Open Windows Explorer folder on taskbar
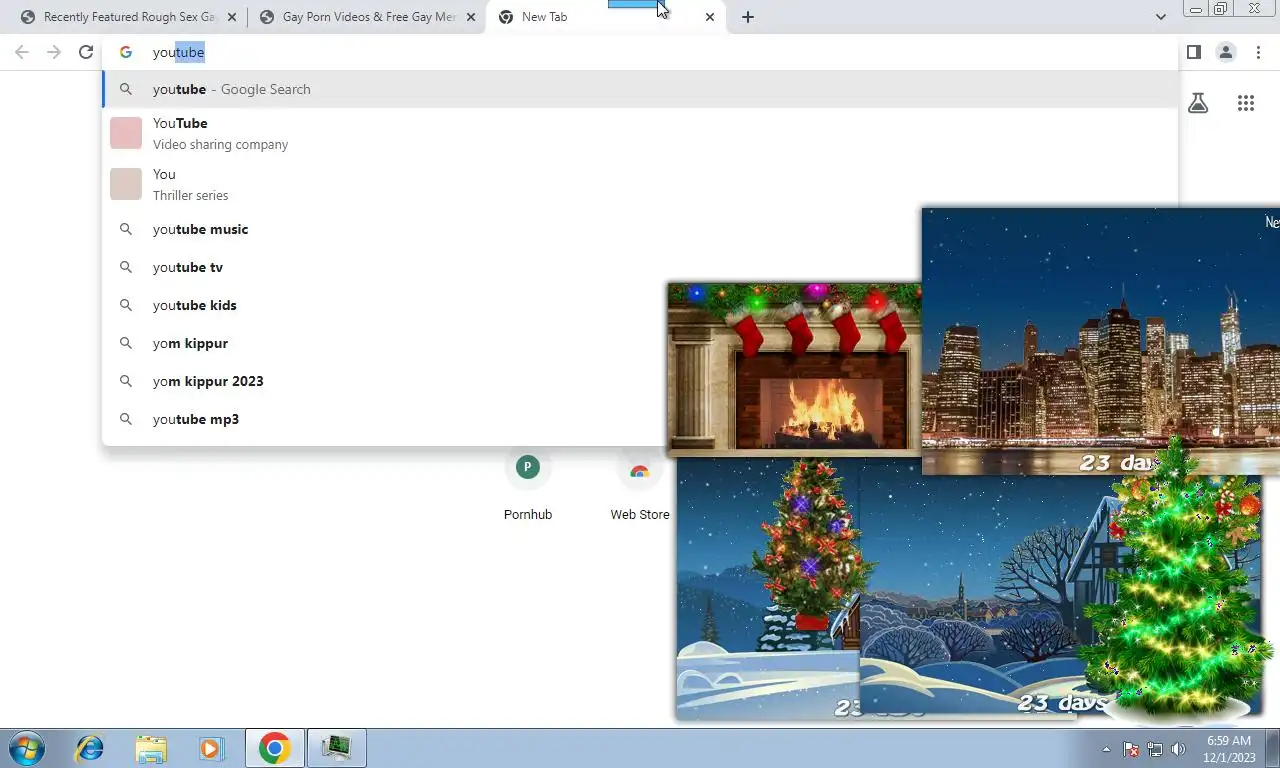 tap(151, 748)
